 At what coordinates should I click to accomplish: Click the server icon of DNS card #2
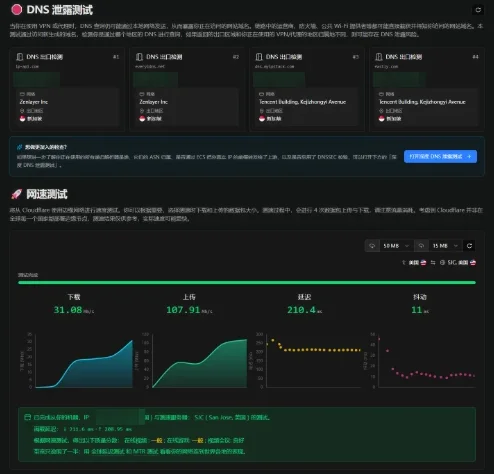[x=139, y=57]
